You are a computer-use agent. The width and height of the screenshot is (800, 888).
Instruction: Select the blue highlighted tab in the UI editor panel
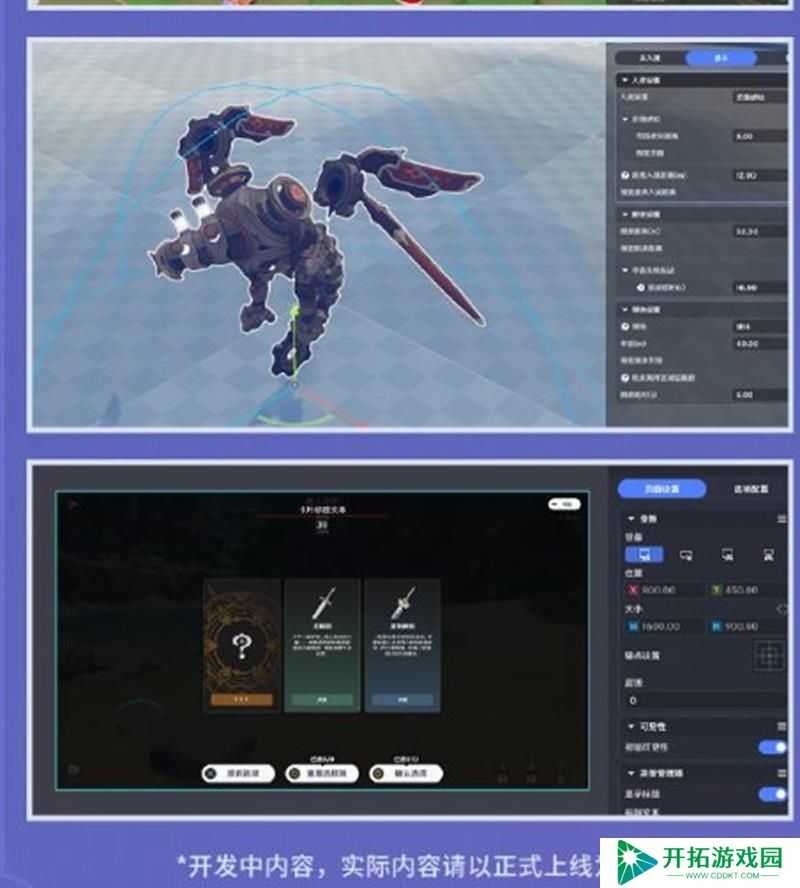pos(662,489)
